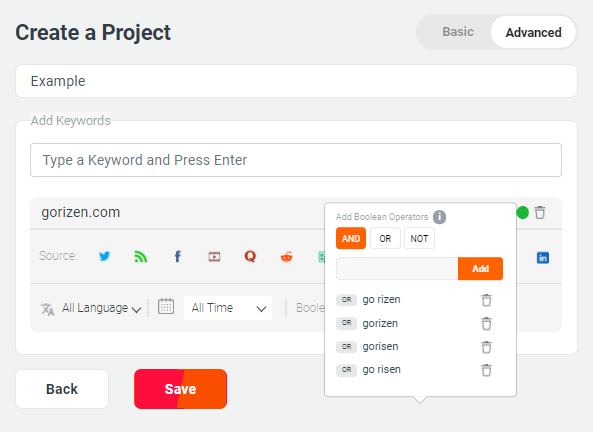This screenshot has height=432, width=593.
Task: Delete the gorizen.com keyword with trash icon
Action: coord(540,213)
